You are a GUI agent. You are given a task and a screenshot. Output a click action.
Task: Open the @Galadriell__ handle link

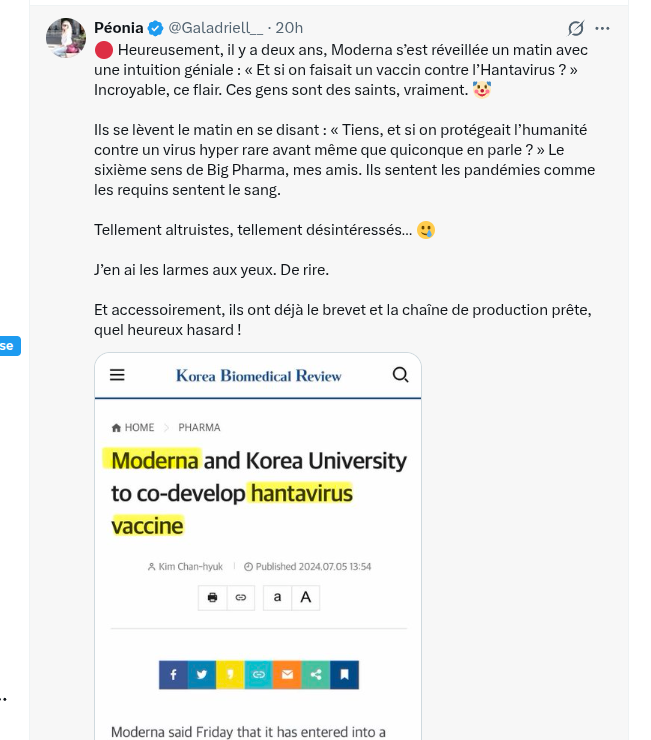(x=215, y=28)
